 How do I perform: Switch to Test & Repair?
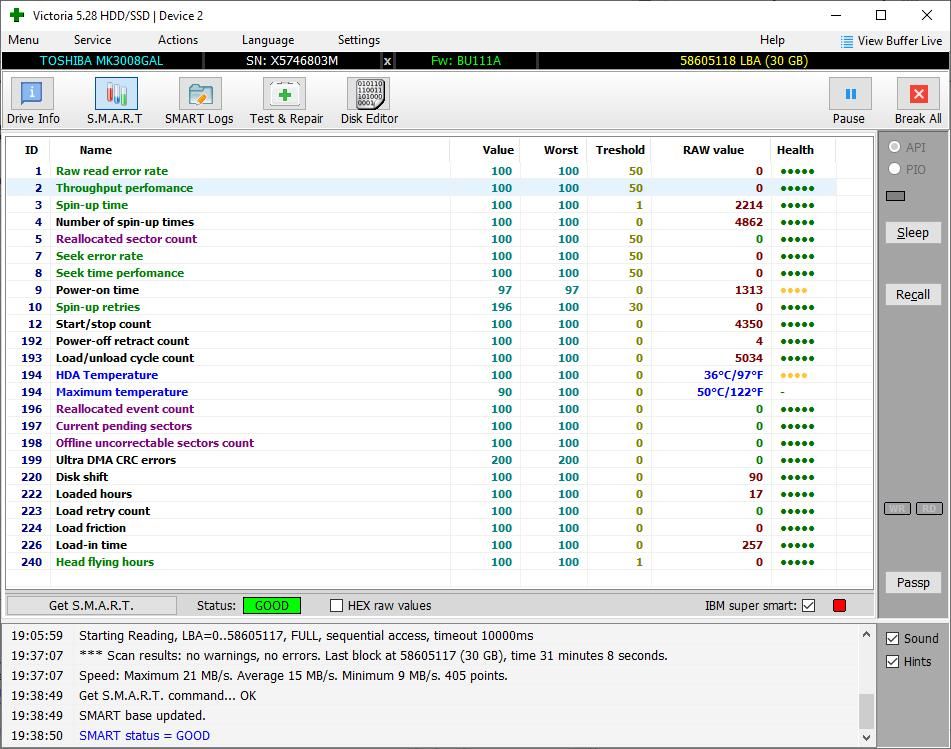click(286, 101)
